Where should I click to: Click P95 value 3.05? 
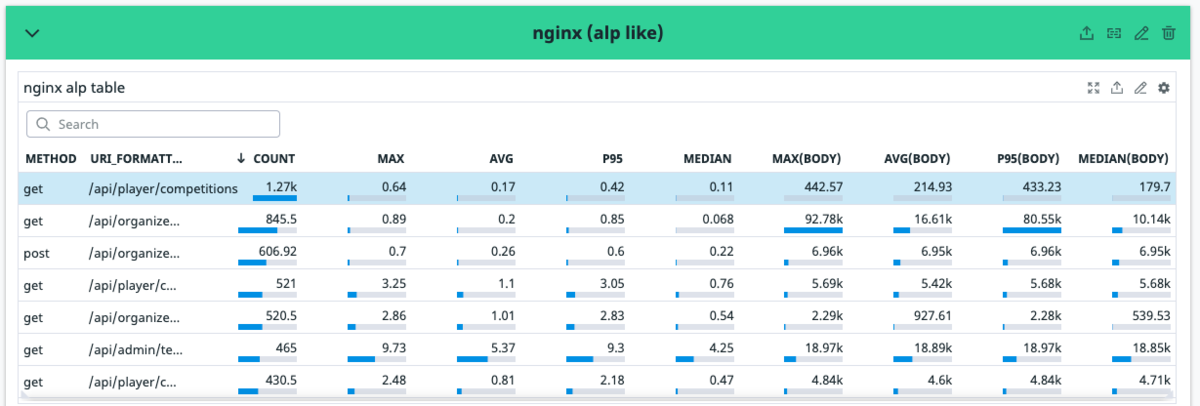pyautogui.click(x=611, y=284)
